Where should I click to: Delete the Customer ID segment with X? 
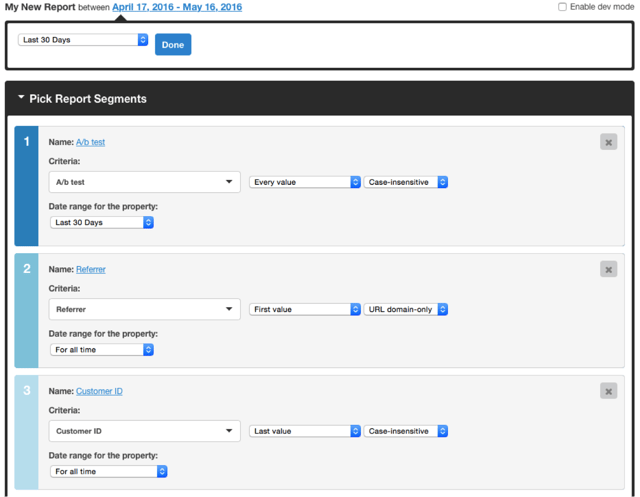(x=608, y=391)
